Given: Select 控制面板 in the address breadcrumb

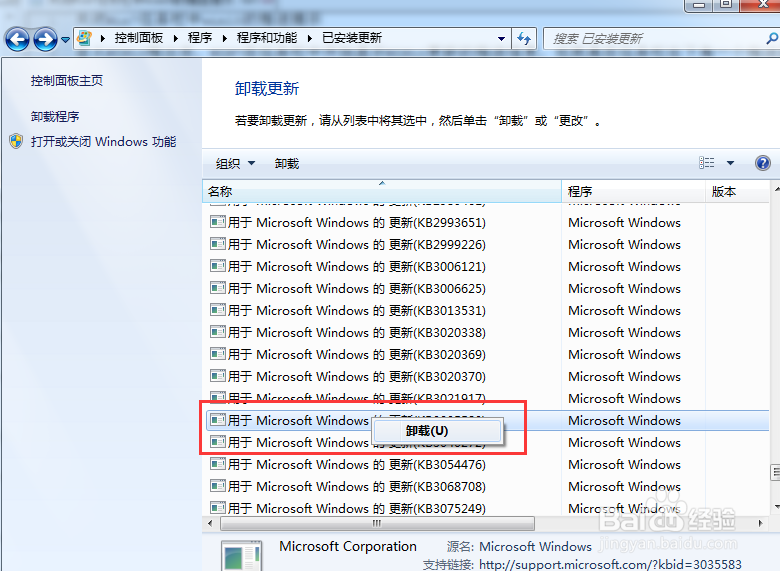Looking at the screenshot, I should coord(139,38).
